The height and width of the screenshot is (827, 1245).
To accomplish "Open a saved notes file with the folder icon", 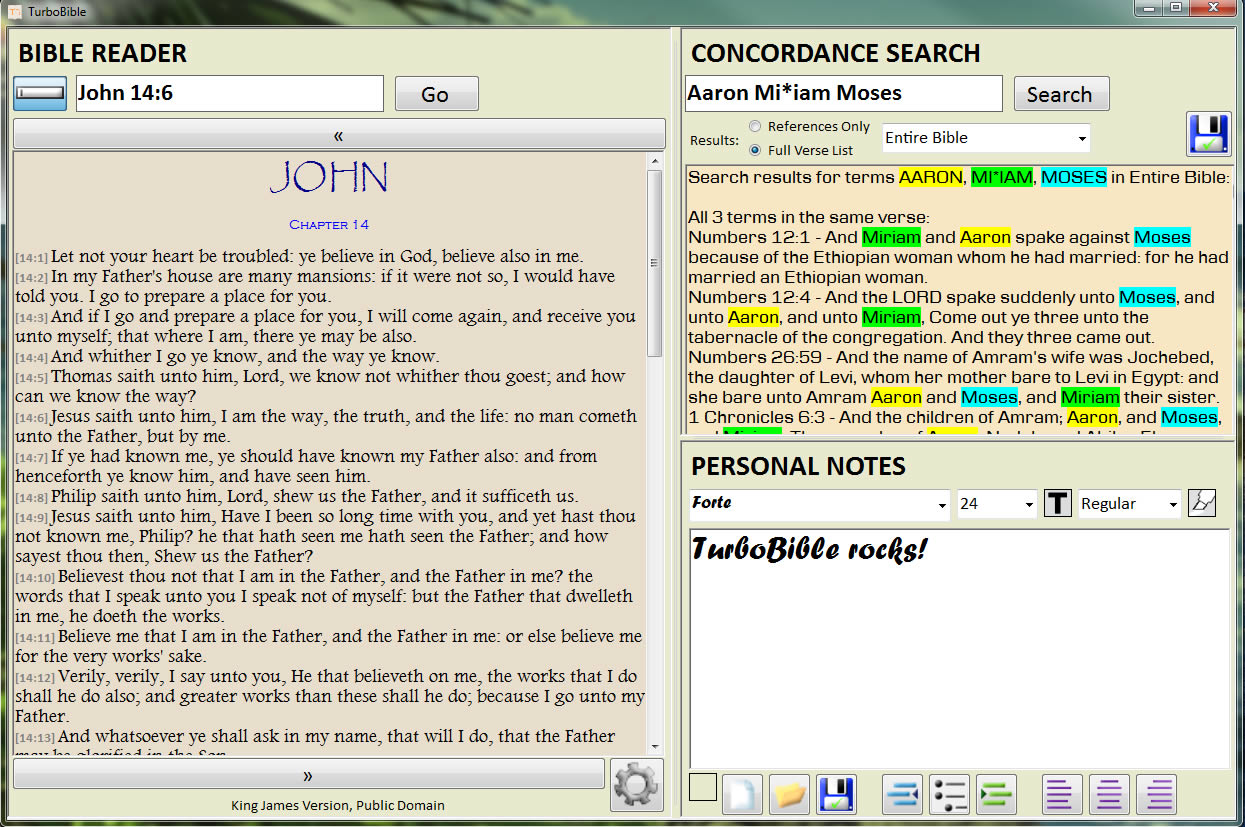I will coord(789,795).
